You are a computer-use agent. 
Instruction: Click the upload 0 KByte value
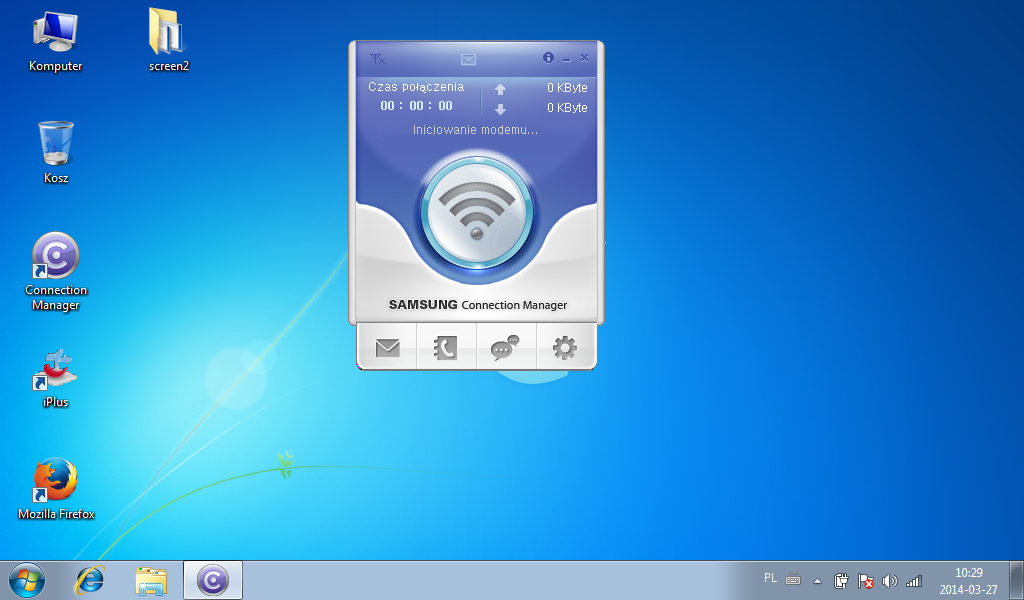coord(567,87)
